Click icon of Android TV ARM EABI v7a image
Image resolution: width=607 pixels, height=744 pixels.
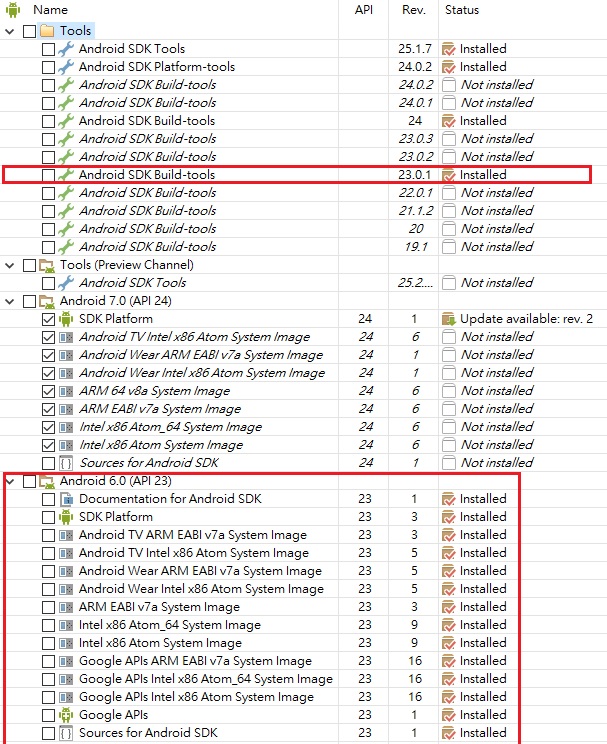(66, 535)
